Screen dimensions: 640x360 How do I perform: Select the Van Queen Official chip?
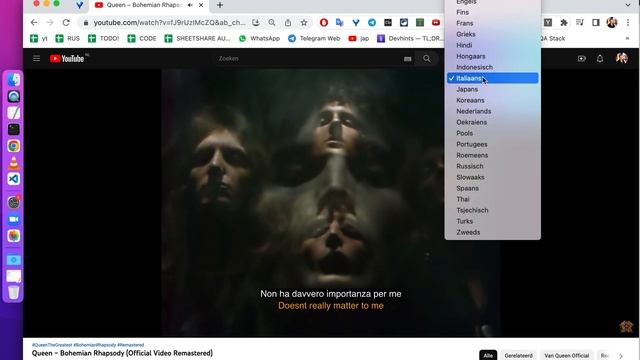[x=567, y=355]
